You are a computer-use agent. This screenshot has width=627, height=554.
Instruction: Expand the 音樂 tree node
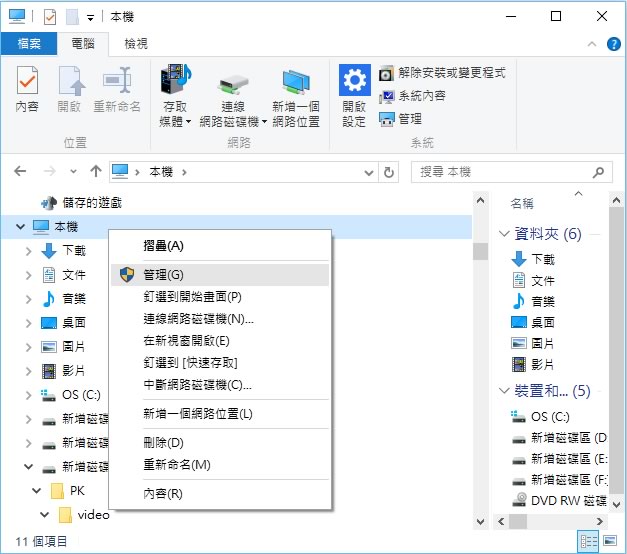click(x=28, y=299)
